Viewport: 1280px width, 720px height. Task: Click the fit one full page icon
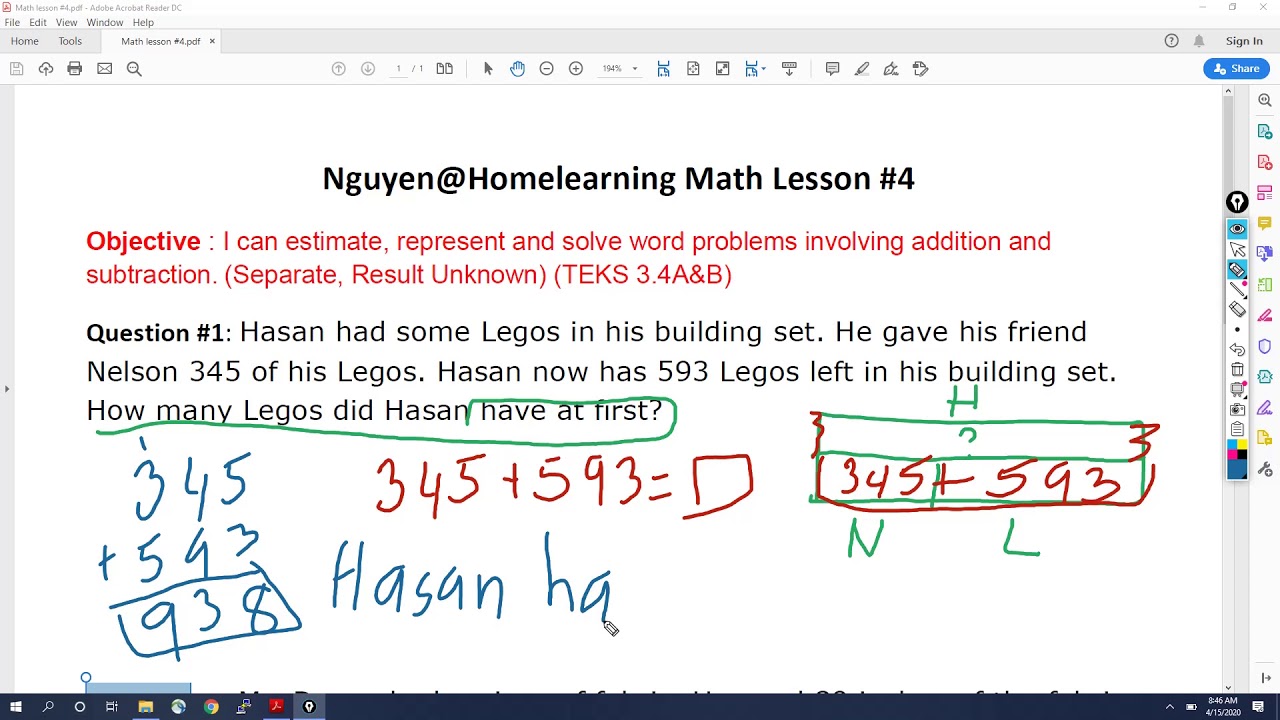[x=693, y=69]
